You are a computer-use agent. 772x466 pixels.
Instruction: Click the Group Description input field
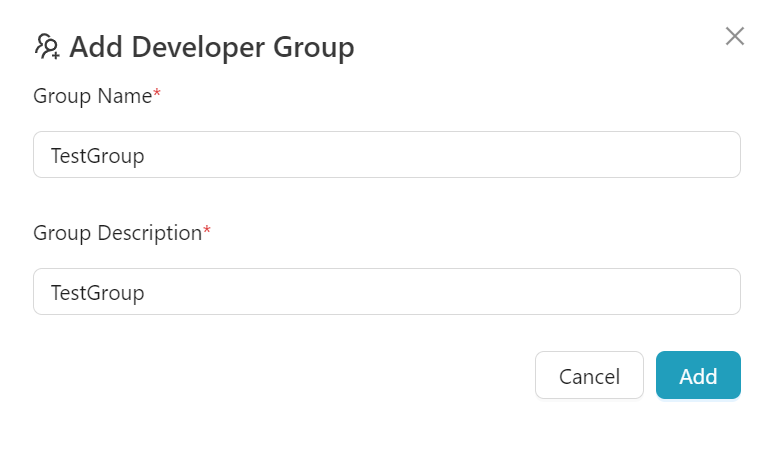pyautogui.click(x=386, y=292)
